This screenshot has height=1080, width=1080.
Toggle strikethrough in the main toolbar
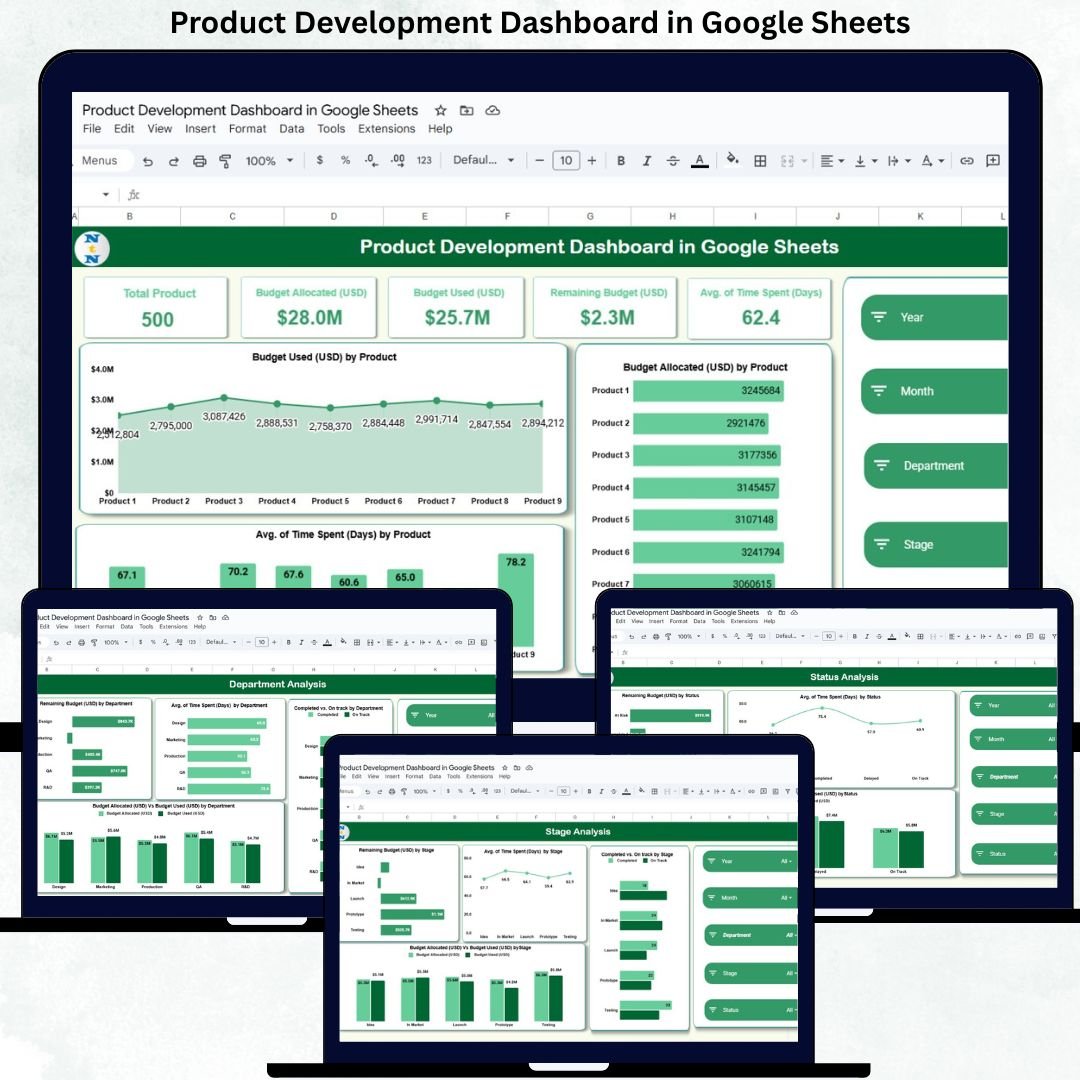click(673, 161)
